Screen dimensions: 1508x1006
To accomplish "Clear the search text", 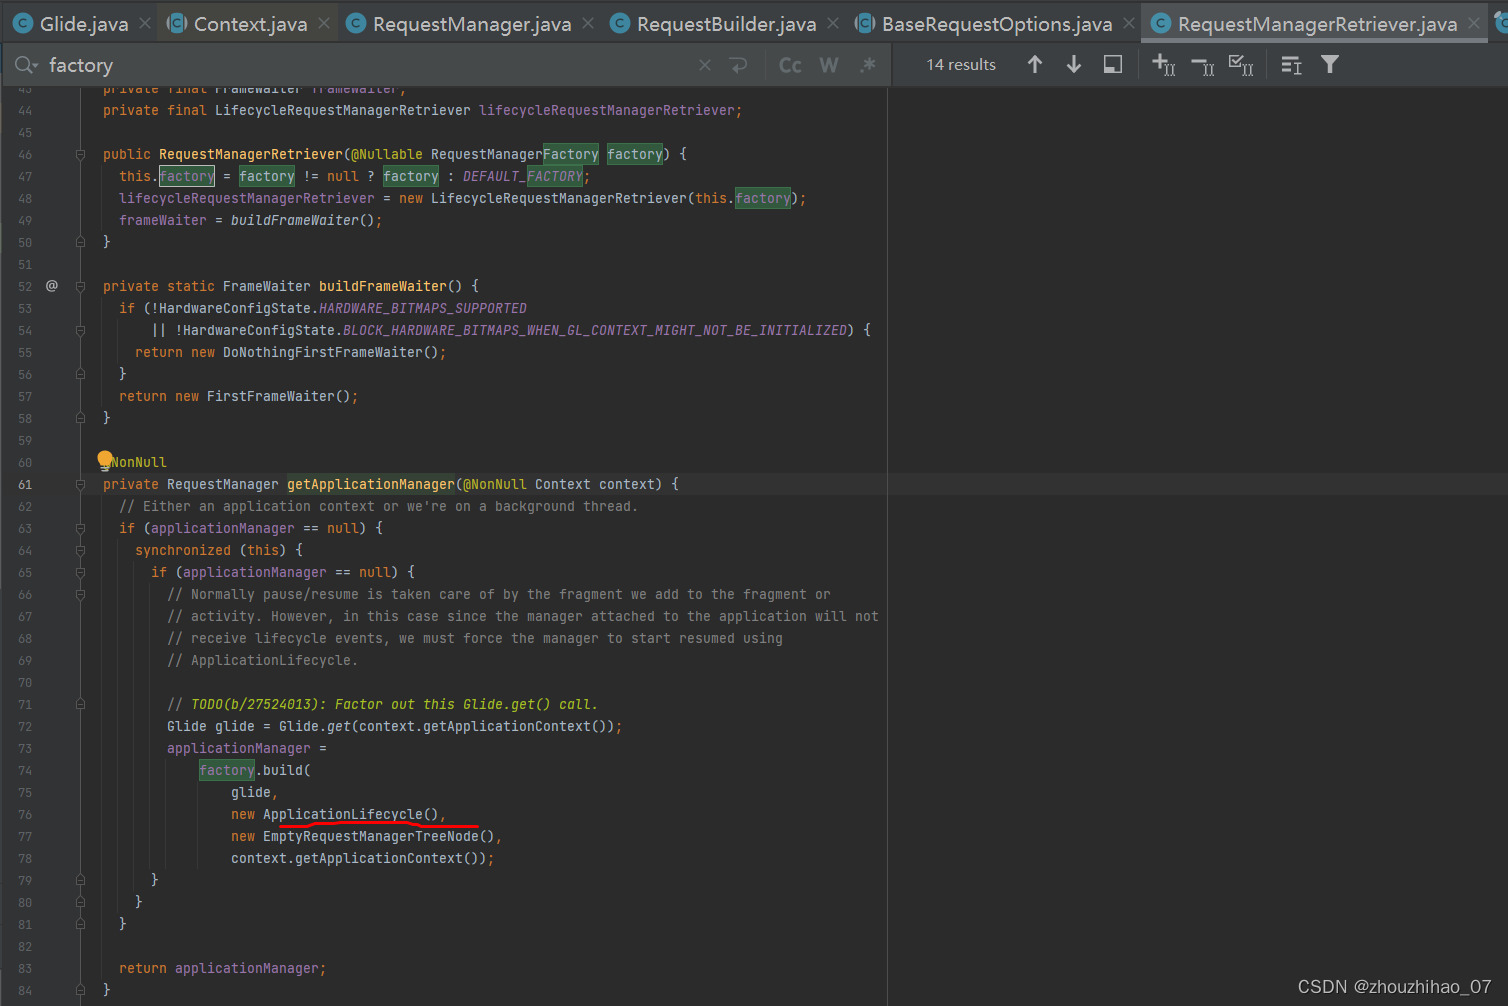I will pyautogui.click(x=705, y=65).
